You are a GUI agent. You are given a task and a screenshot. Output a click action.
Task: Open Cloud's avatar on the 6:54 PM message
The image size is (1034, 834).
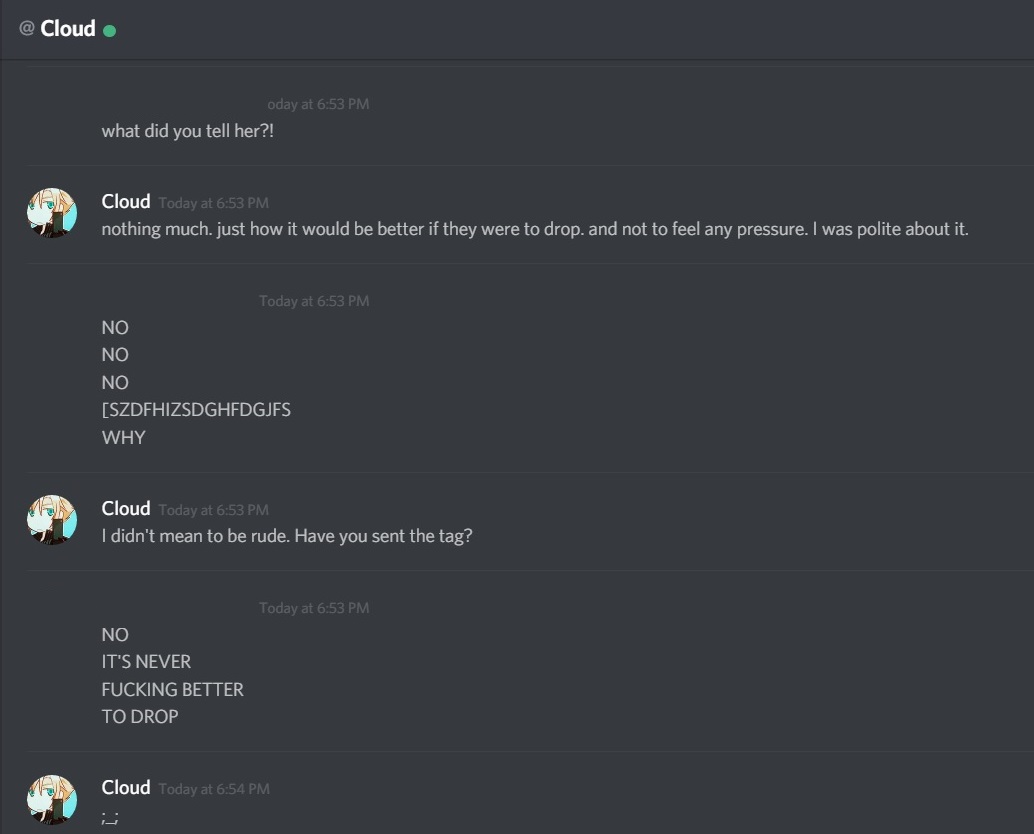(51, 800)
